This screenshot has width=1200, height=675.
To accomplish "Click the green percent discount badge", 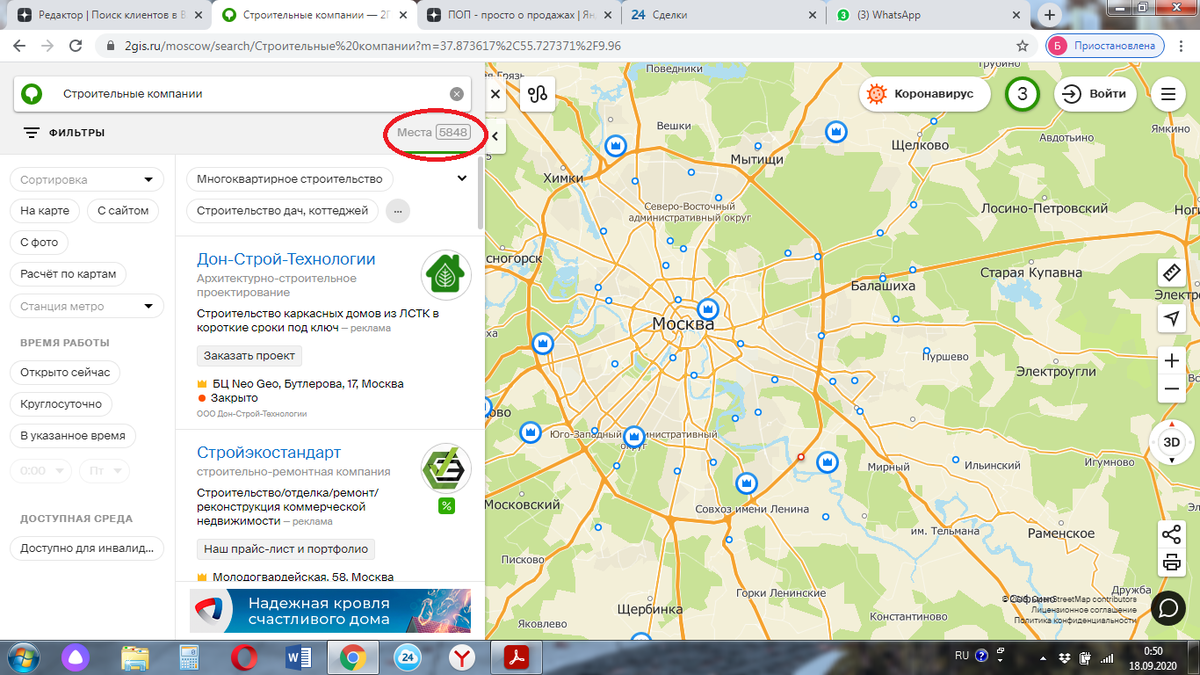I will [446, 506].
